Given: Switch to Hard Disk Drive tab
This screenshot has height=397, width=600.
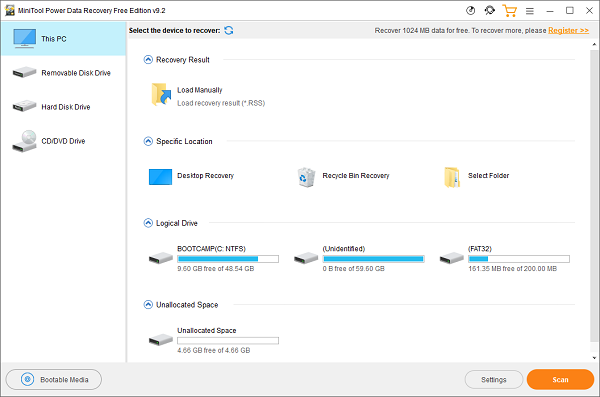Looking at the screenshot, I should pos(63,107).
